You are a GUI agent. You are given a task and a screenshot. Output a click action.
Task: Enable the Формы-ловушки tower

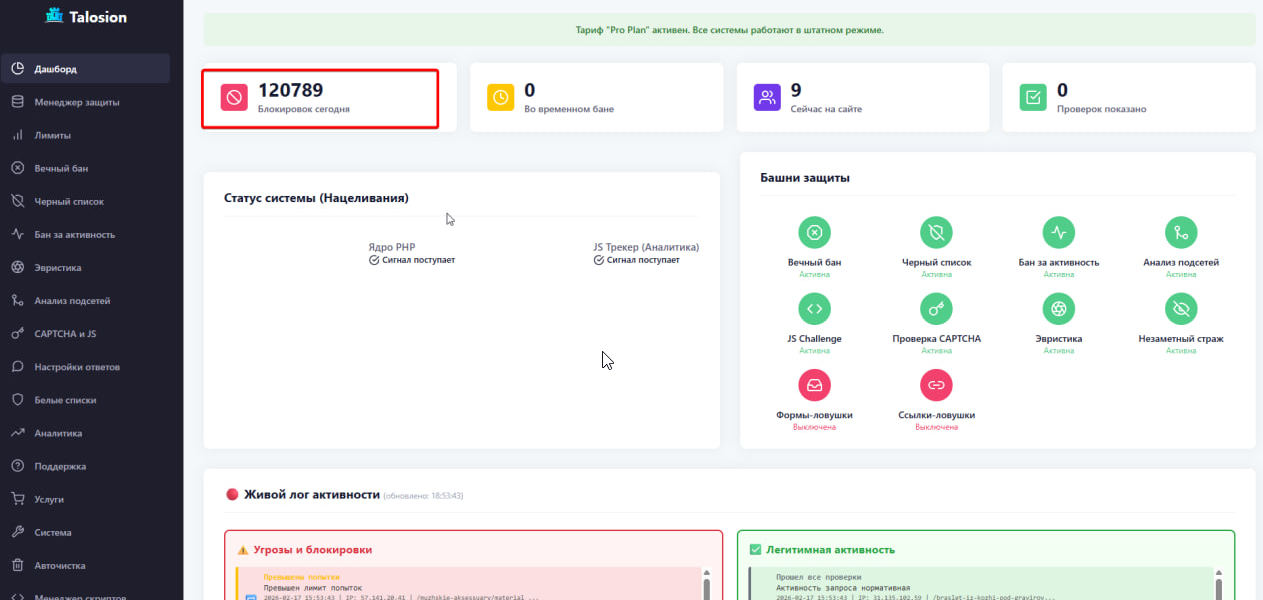tap(814, 385)
